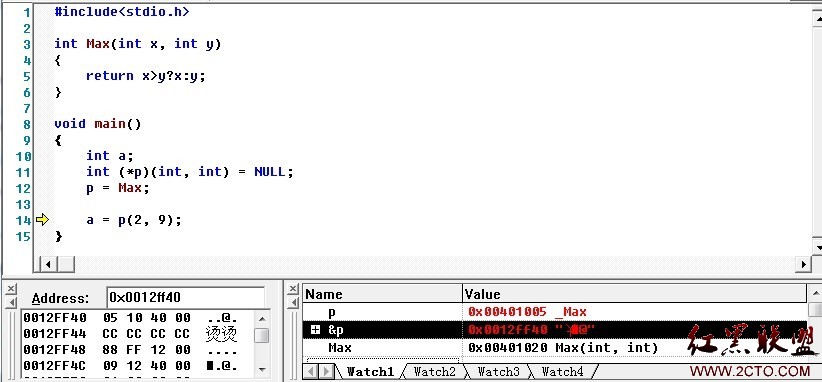The image size is (822, 382).
Task: Click the editor horizontal scroll-left arrow
Action: coord(48,264)
